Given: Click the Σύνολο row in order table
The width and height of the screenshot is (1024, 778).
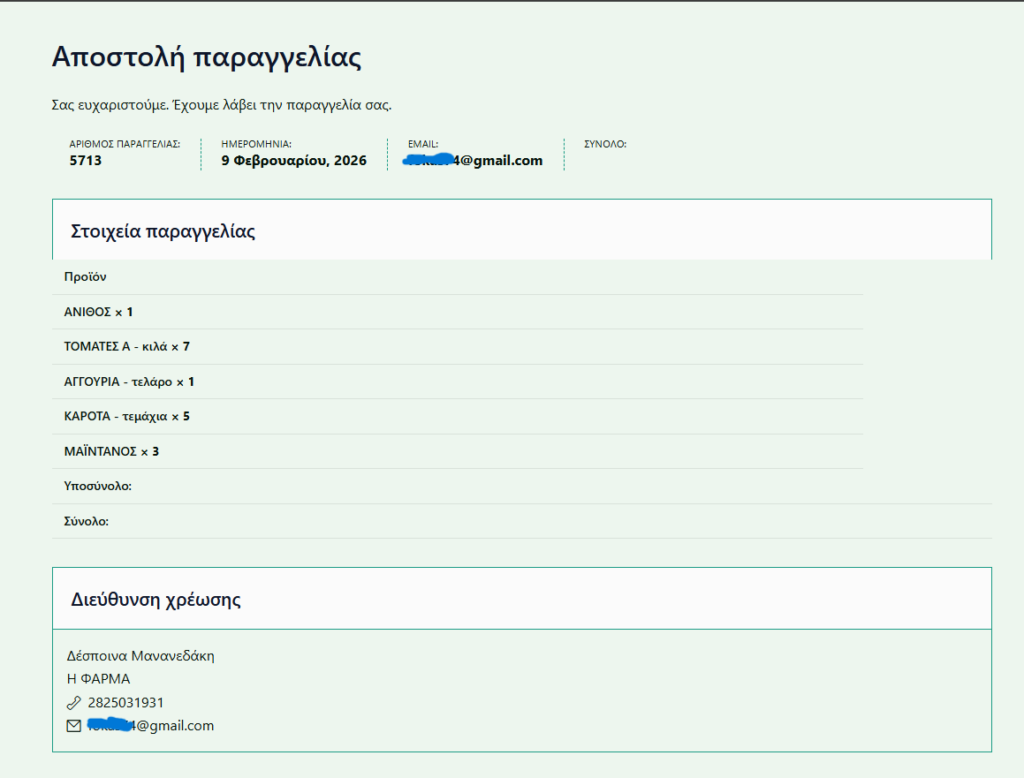Looking at the screenshot, I should [x=86, y=522].
